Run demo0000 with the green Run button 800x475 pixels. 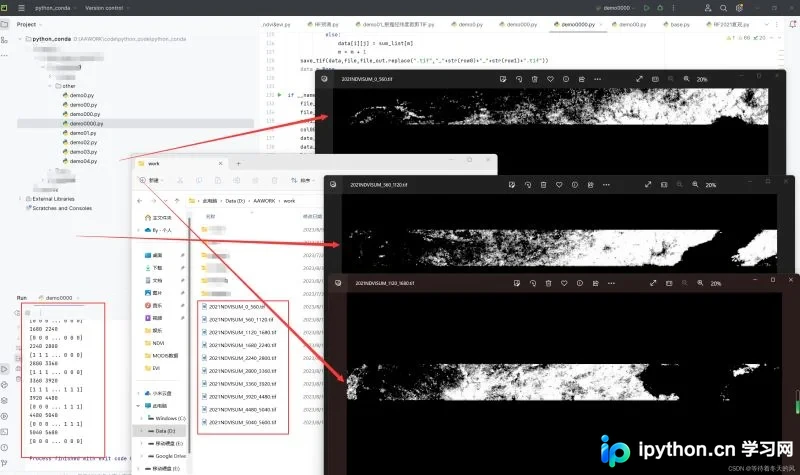(x=647, y=8)
